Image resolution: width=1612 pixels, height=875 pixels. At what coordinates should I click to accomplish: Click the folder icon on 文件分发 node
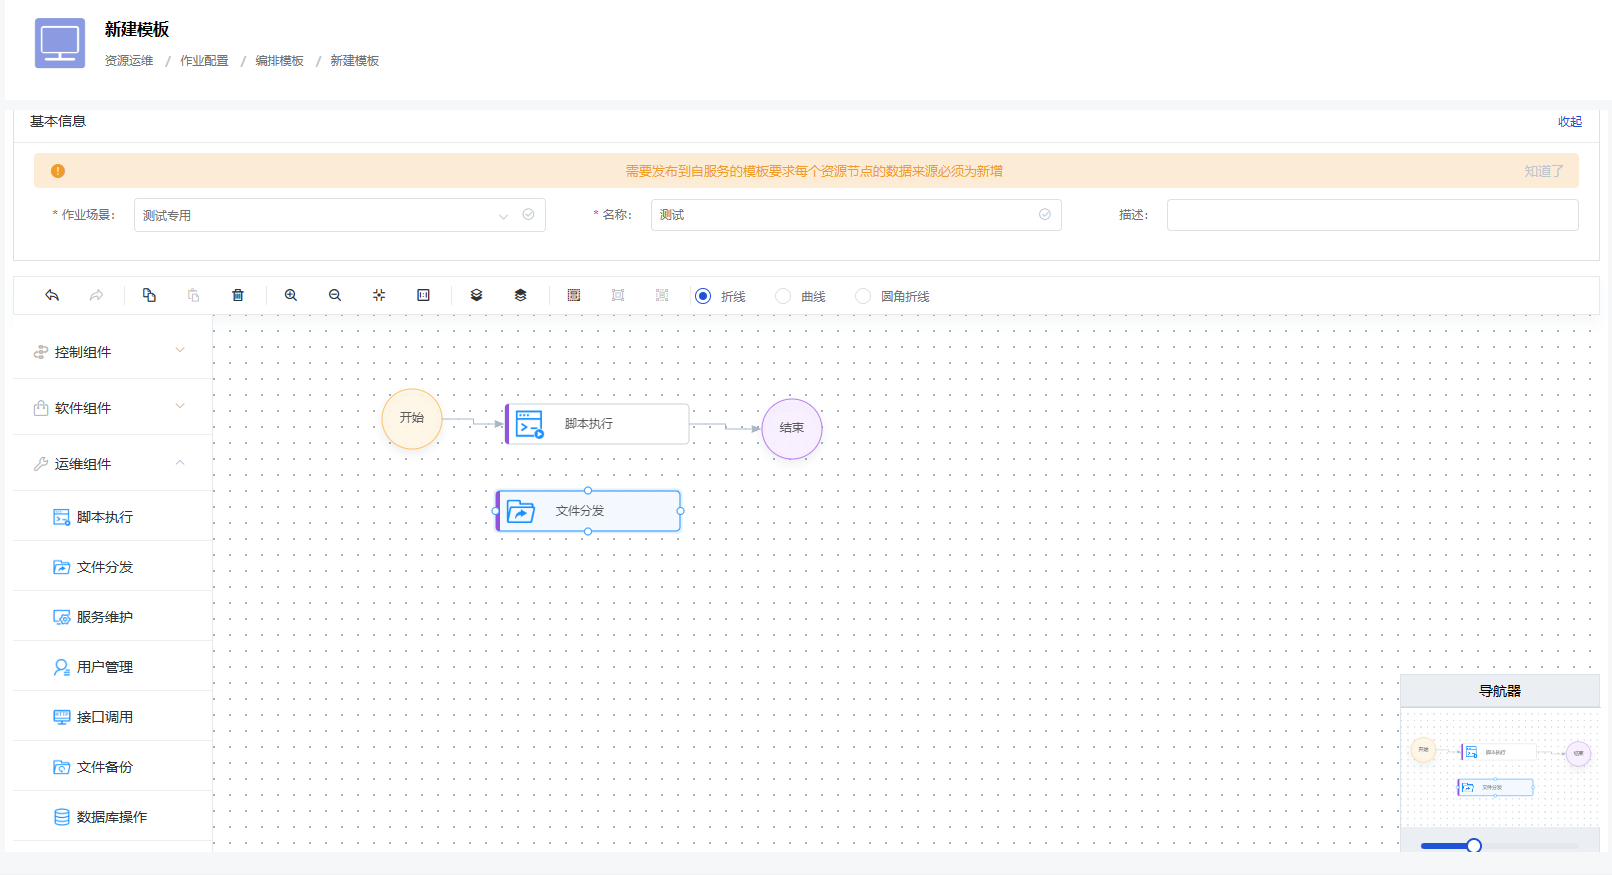[x=521, y=511]
